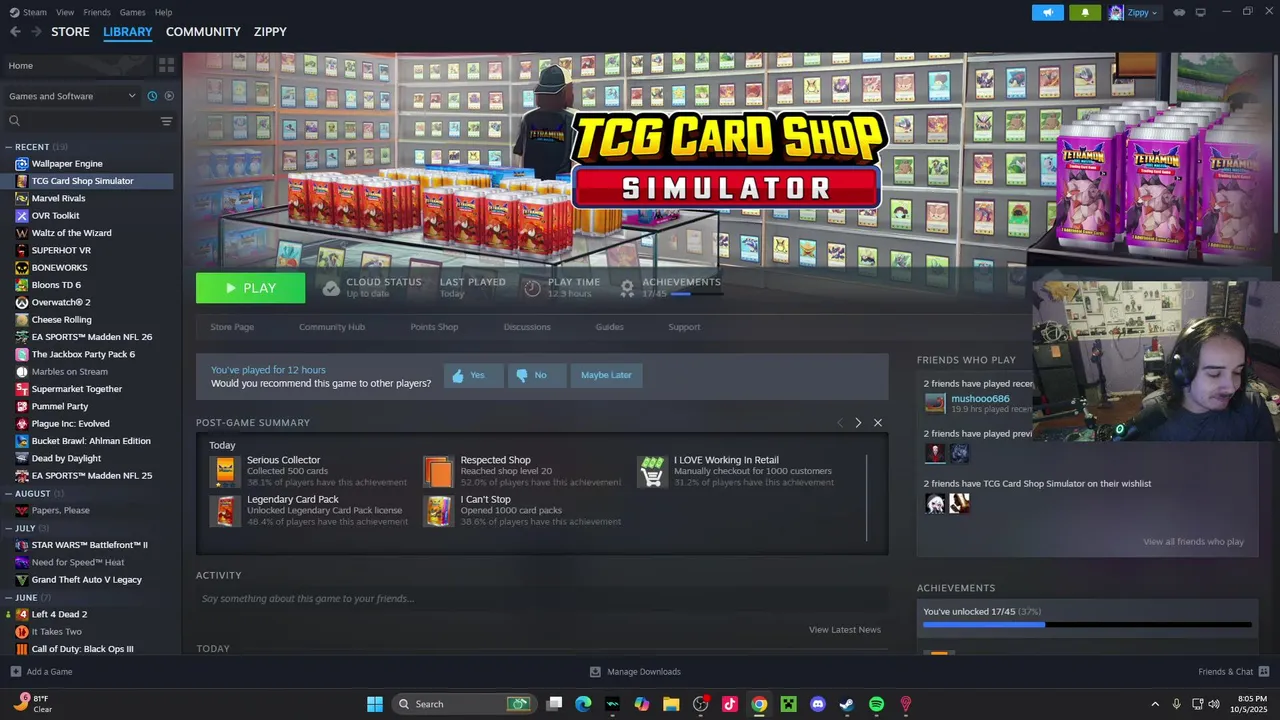Open the Guides link
The image size is (1280, 720).
[609, 327]
